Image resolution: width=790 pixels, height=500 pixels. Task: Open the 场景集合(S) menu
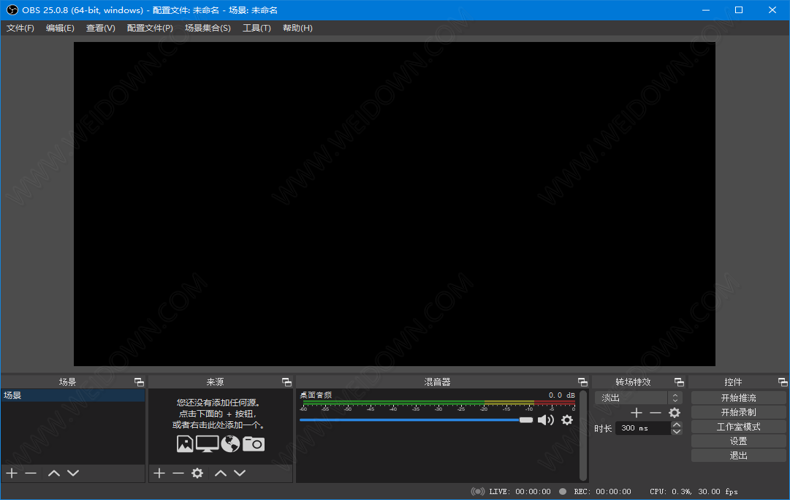pos(208,28)
